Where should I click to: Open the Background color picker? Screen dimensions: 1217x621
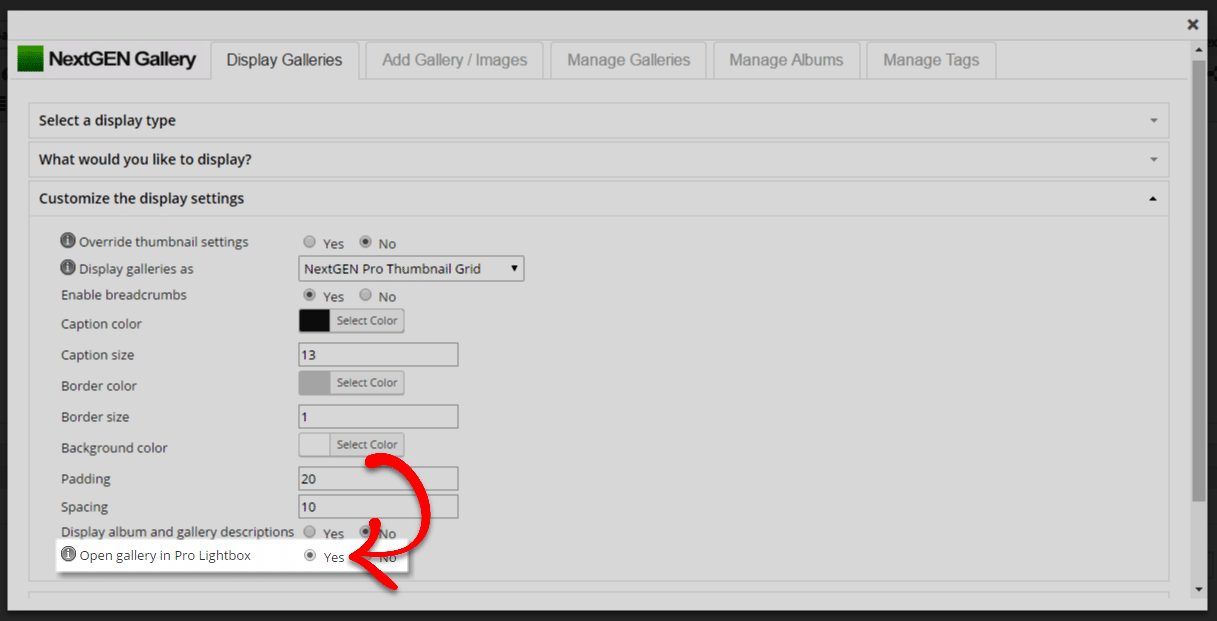point(351,445)
